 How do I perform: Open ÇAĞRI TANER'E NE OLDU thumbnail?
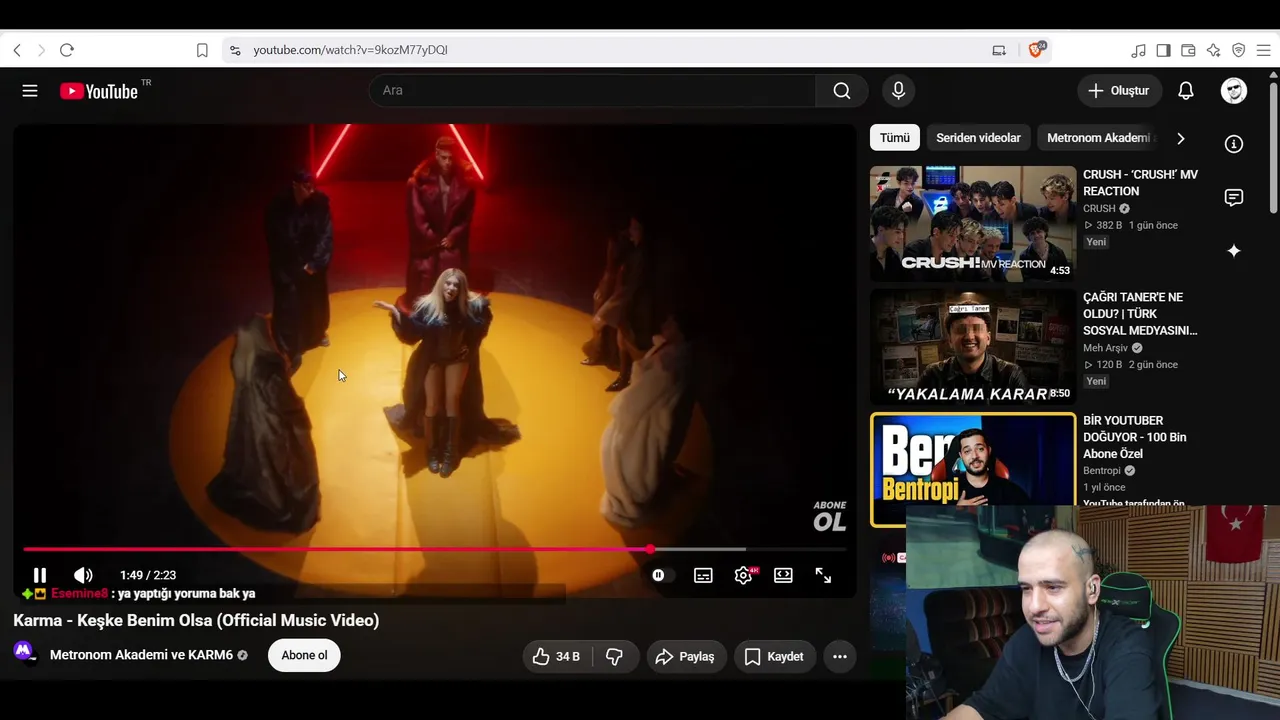click(x=973, y=347)
